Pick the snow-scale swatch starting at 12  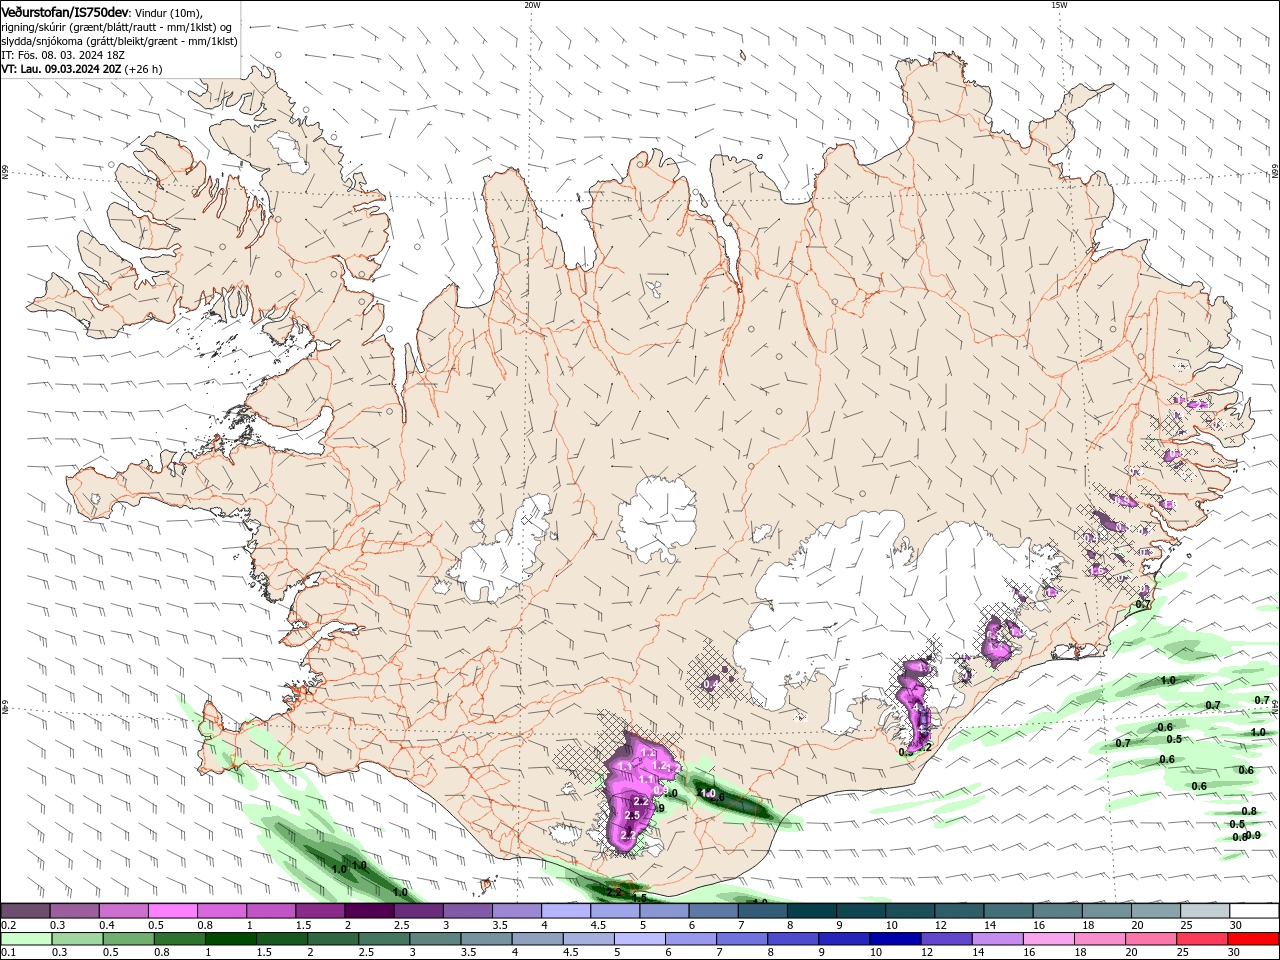click(959, 911)
